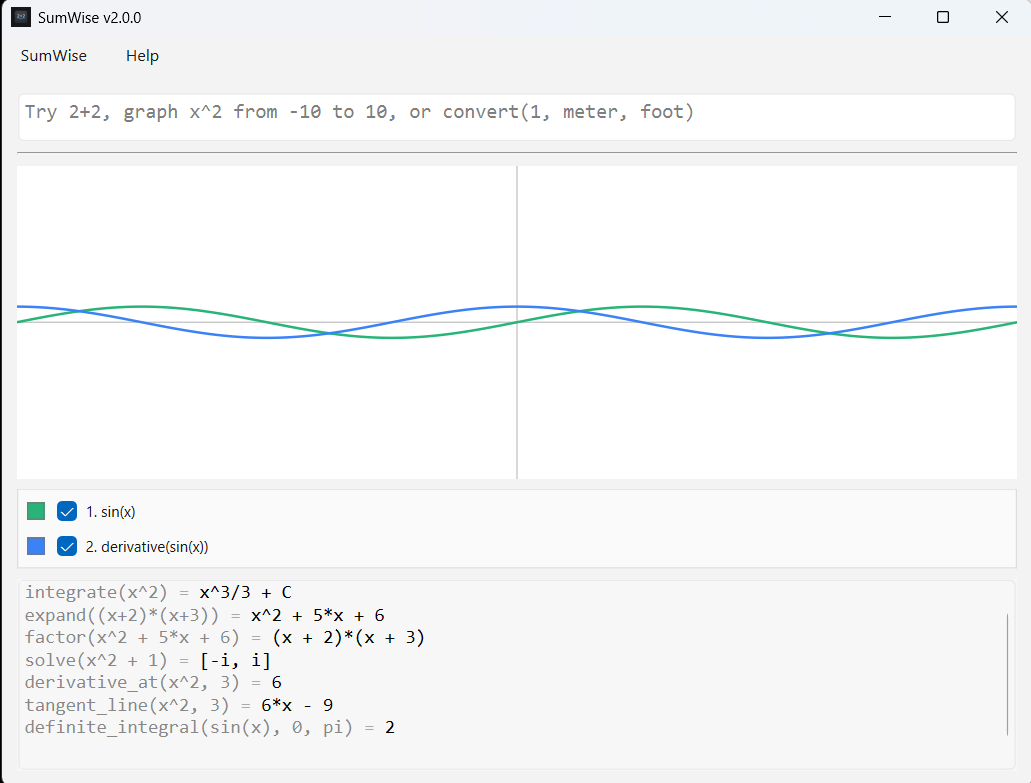The height and width of the screenshot is (783, 1031).
Task: Click the SumWise app icon in title bar
Action: [21, 17]
